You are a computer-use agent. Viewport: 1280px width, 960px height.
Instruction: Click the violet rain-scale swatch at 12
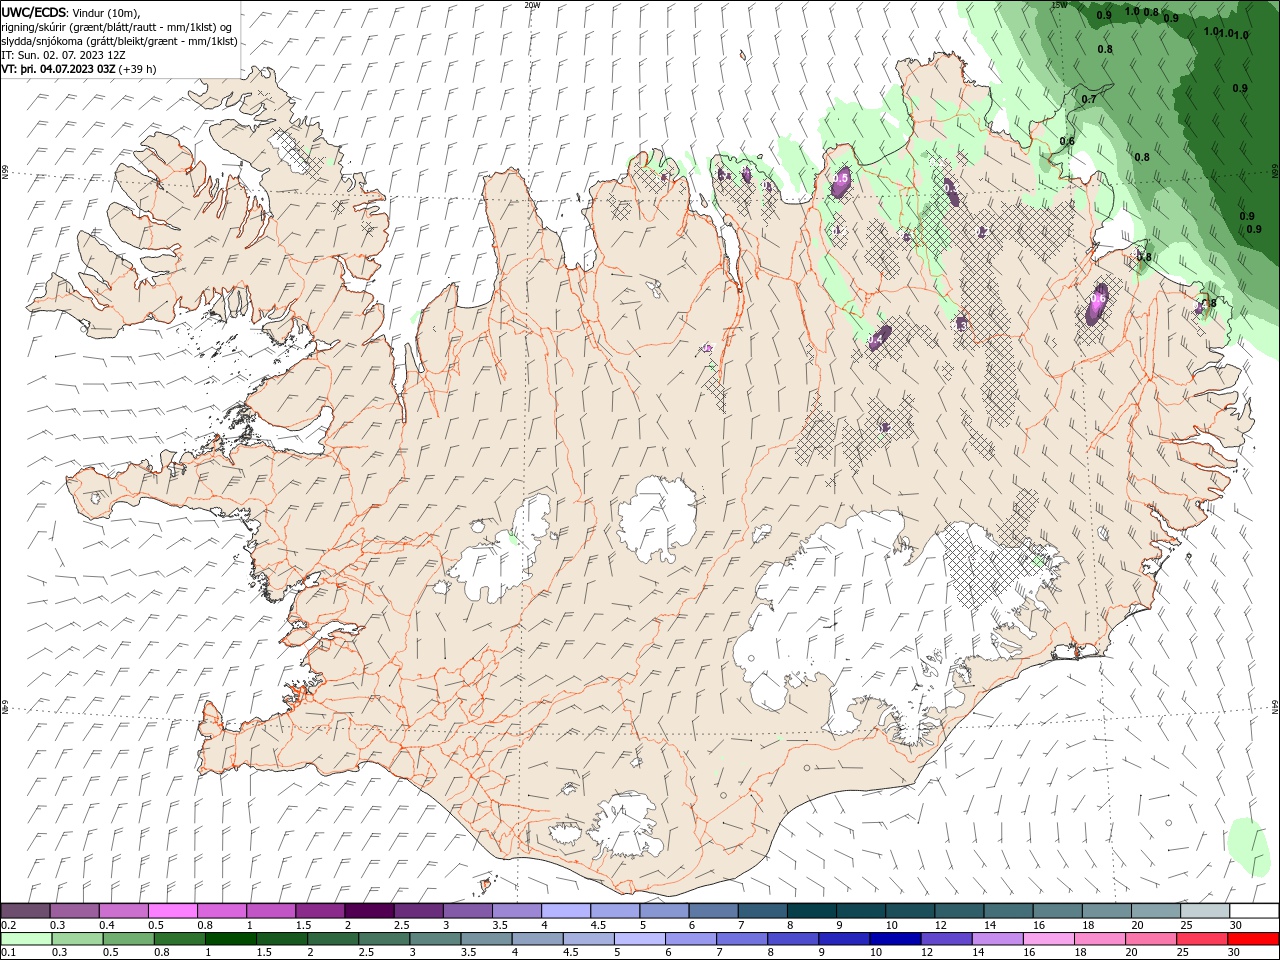click(x=946, y=939)
